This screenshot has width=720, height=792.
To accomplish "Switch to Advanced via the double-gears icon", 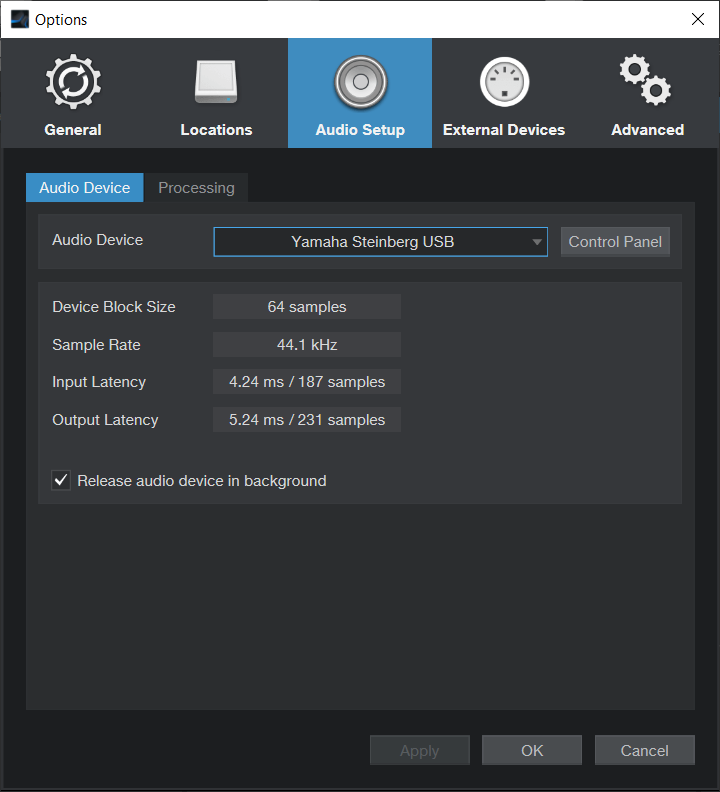I will click(x=646, y=82).
